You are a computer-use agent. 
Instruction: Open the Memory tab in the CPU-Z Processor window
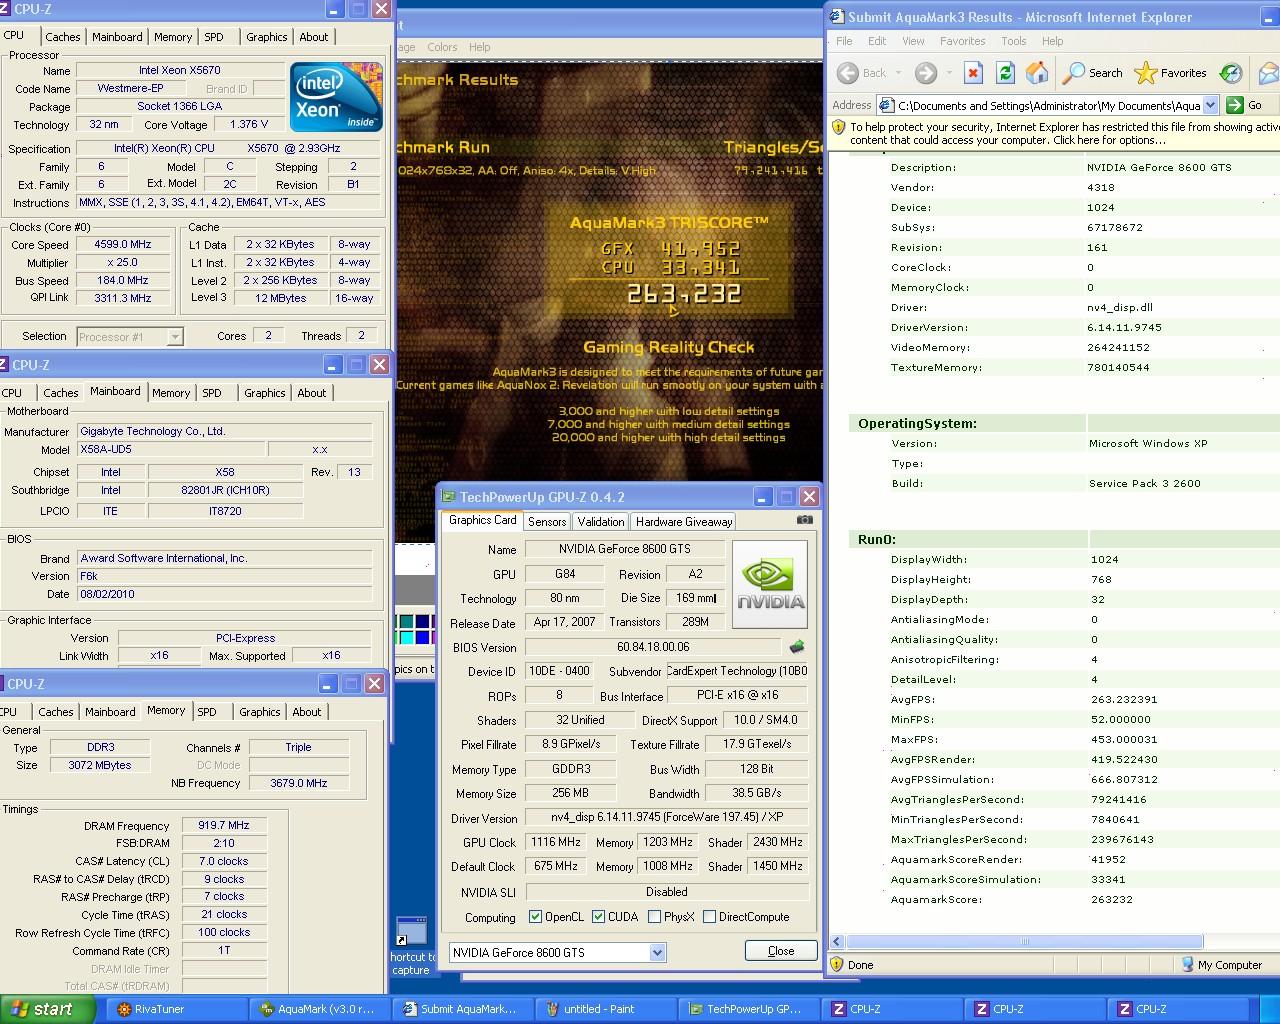click(x=172, y=37)
